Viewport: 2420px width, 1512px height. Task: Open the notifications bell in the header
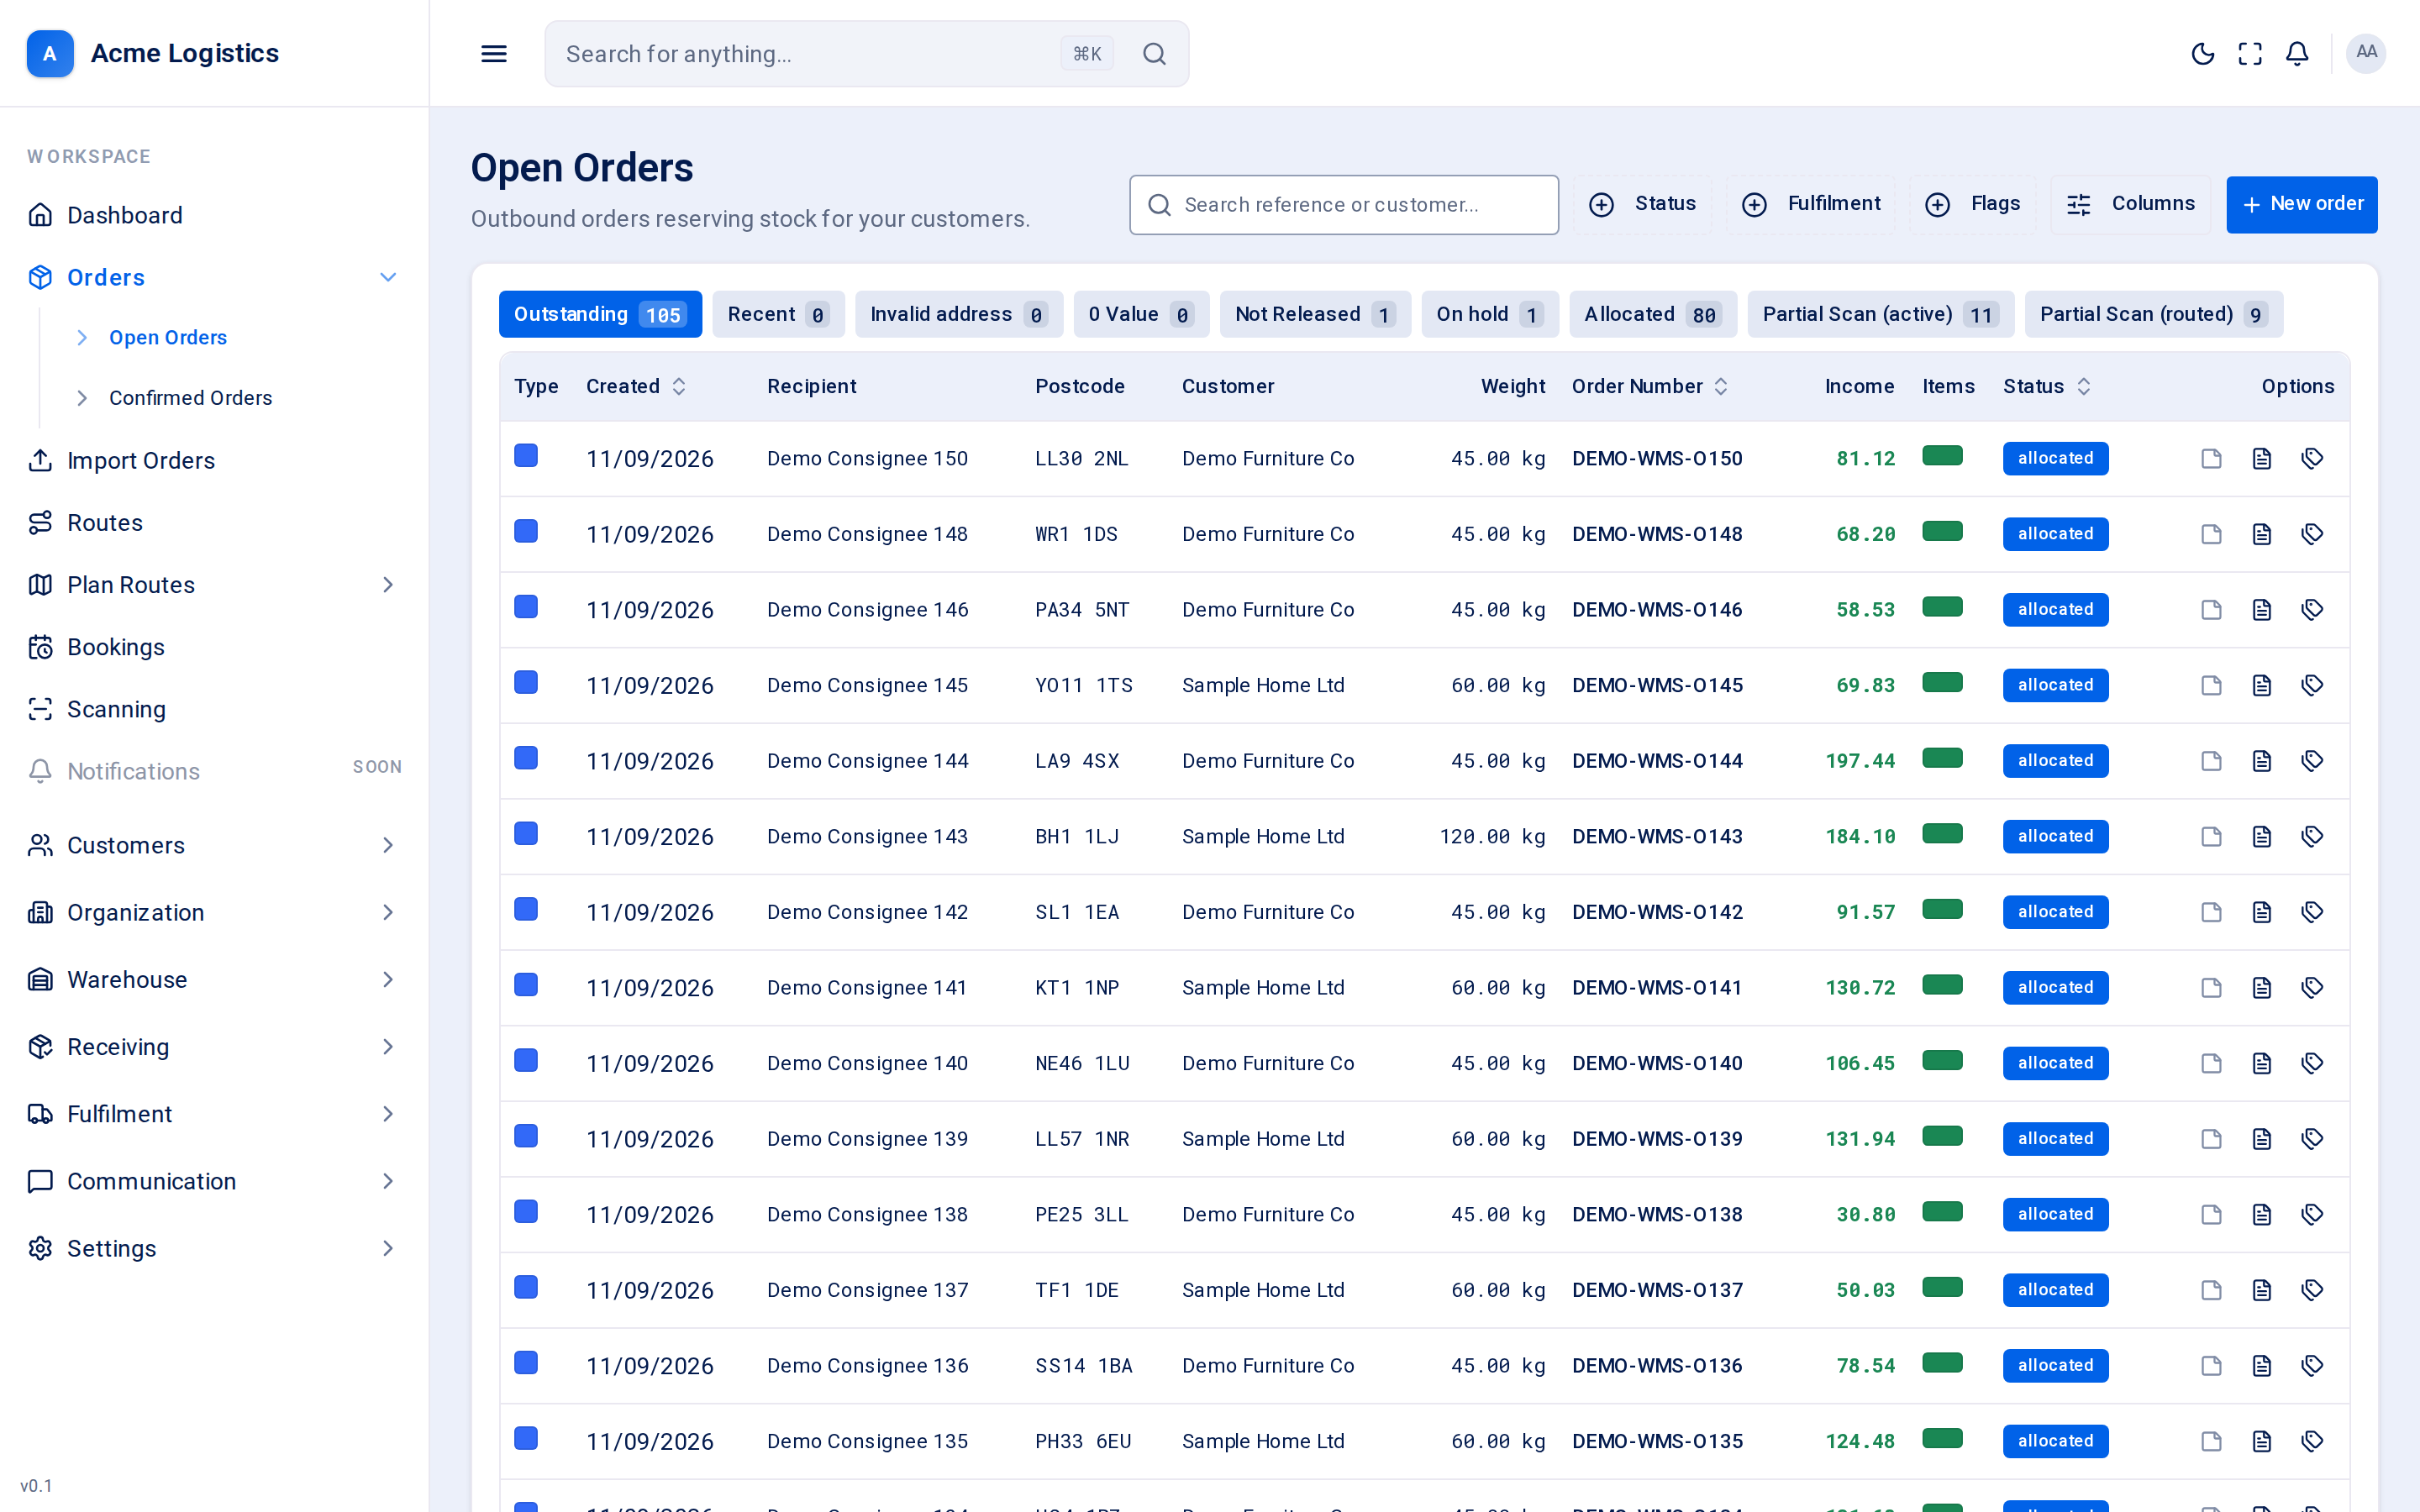[x=2297, y=54]
